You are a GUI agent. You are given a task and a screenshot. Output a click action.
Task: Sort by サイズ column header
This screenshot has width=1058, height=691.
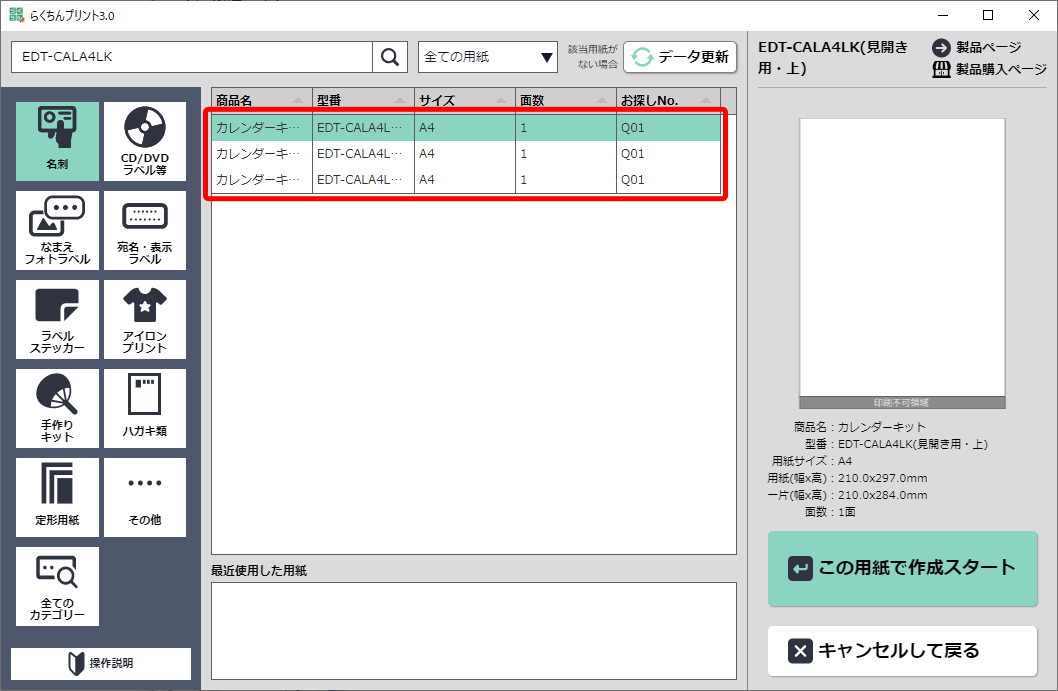click(x=465, y=101)
